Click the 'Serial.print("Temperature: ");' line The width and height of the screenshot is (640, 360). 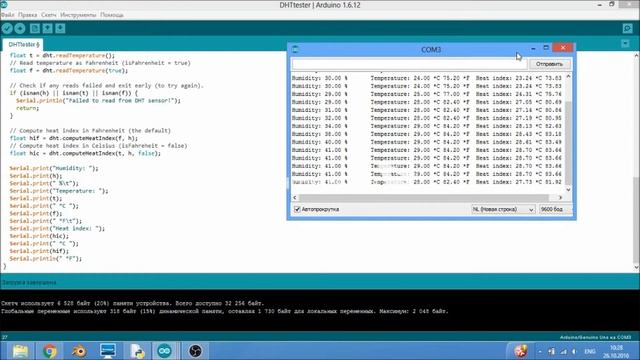[x=59, y=191]
